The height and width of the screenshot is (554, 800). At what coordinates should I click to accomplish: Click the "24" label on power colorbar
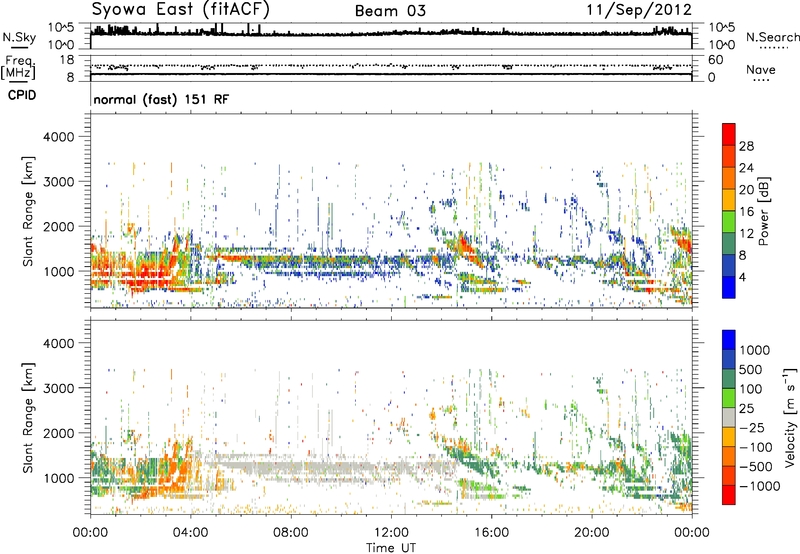pyautogui.click(x=746, y=168)
